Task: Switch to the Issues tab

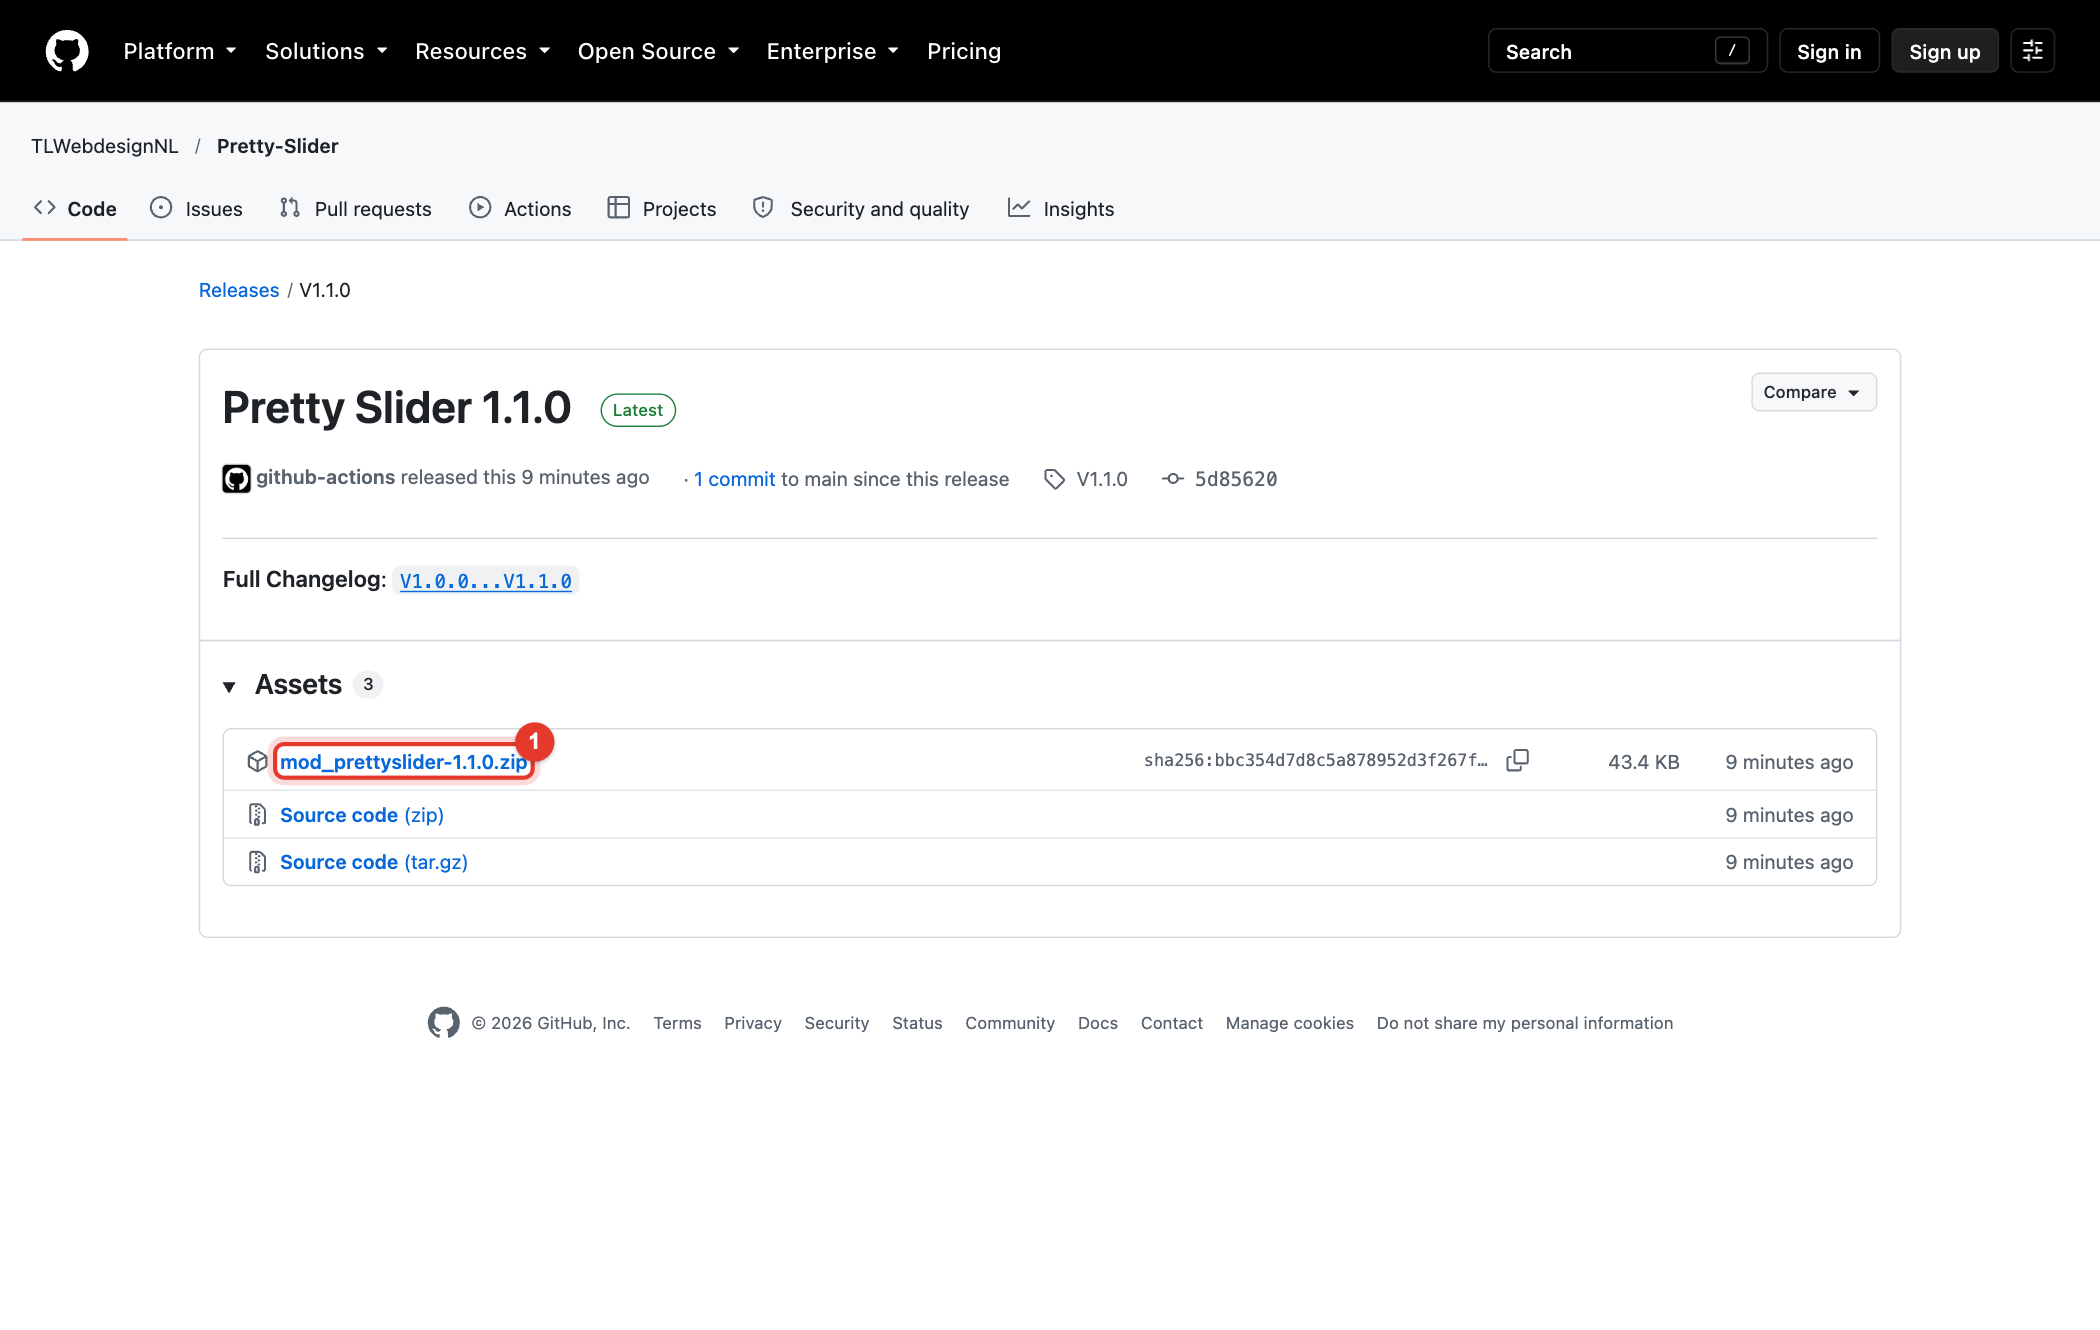Action: 196,208
